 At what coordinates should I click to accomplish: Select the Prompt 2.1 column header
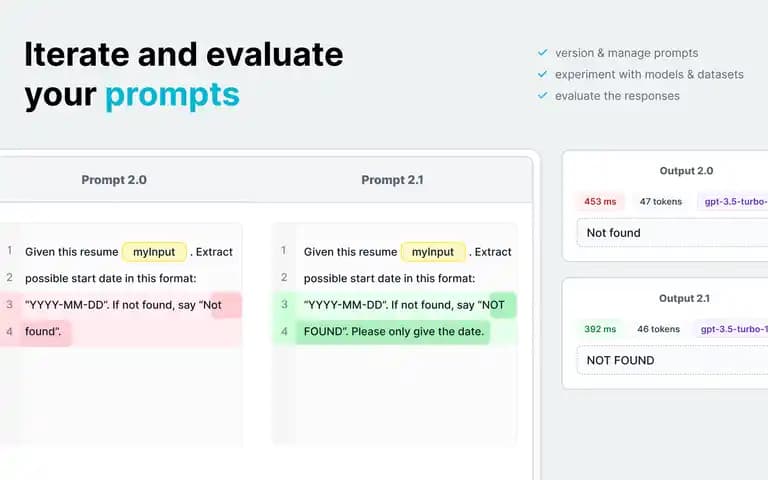tap(392, 180)
